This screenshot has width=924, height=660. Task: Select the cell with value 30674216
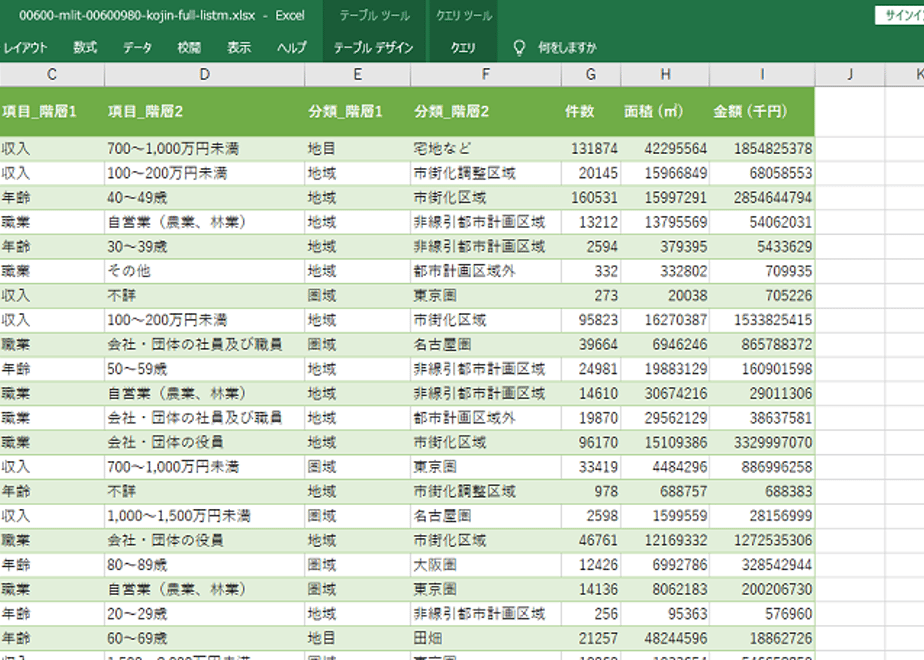click(x=665, y=393)
